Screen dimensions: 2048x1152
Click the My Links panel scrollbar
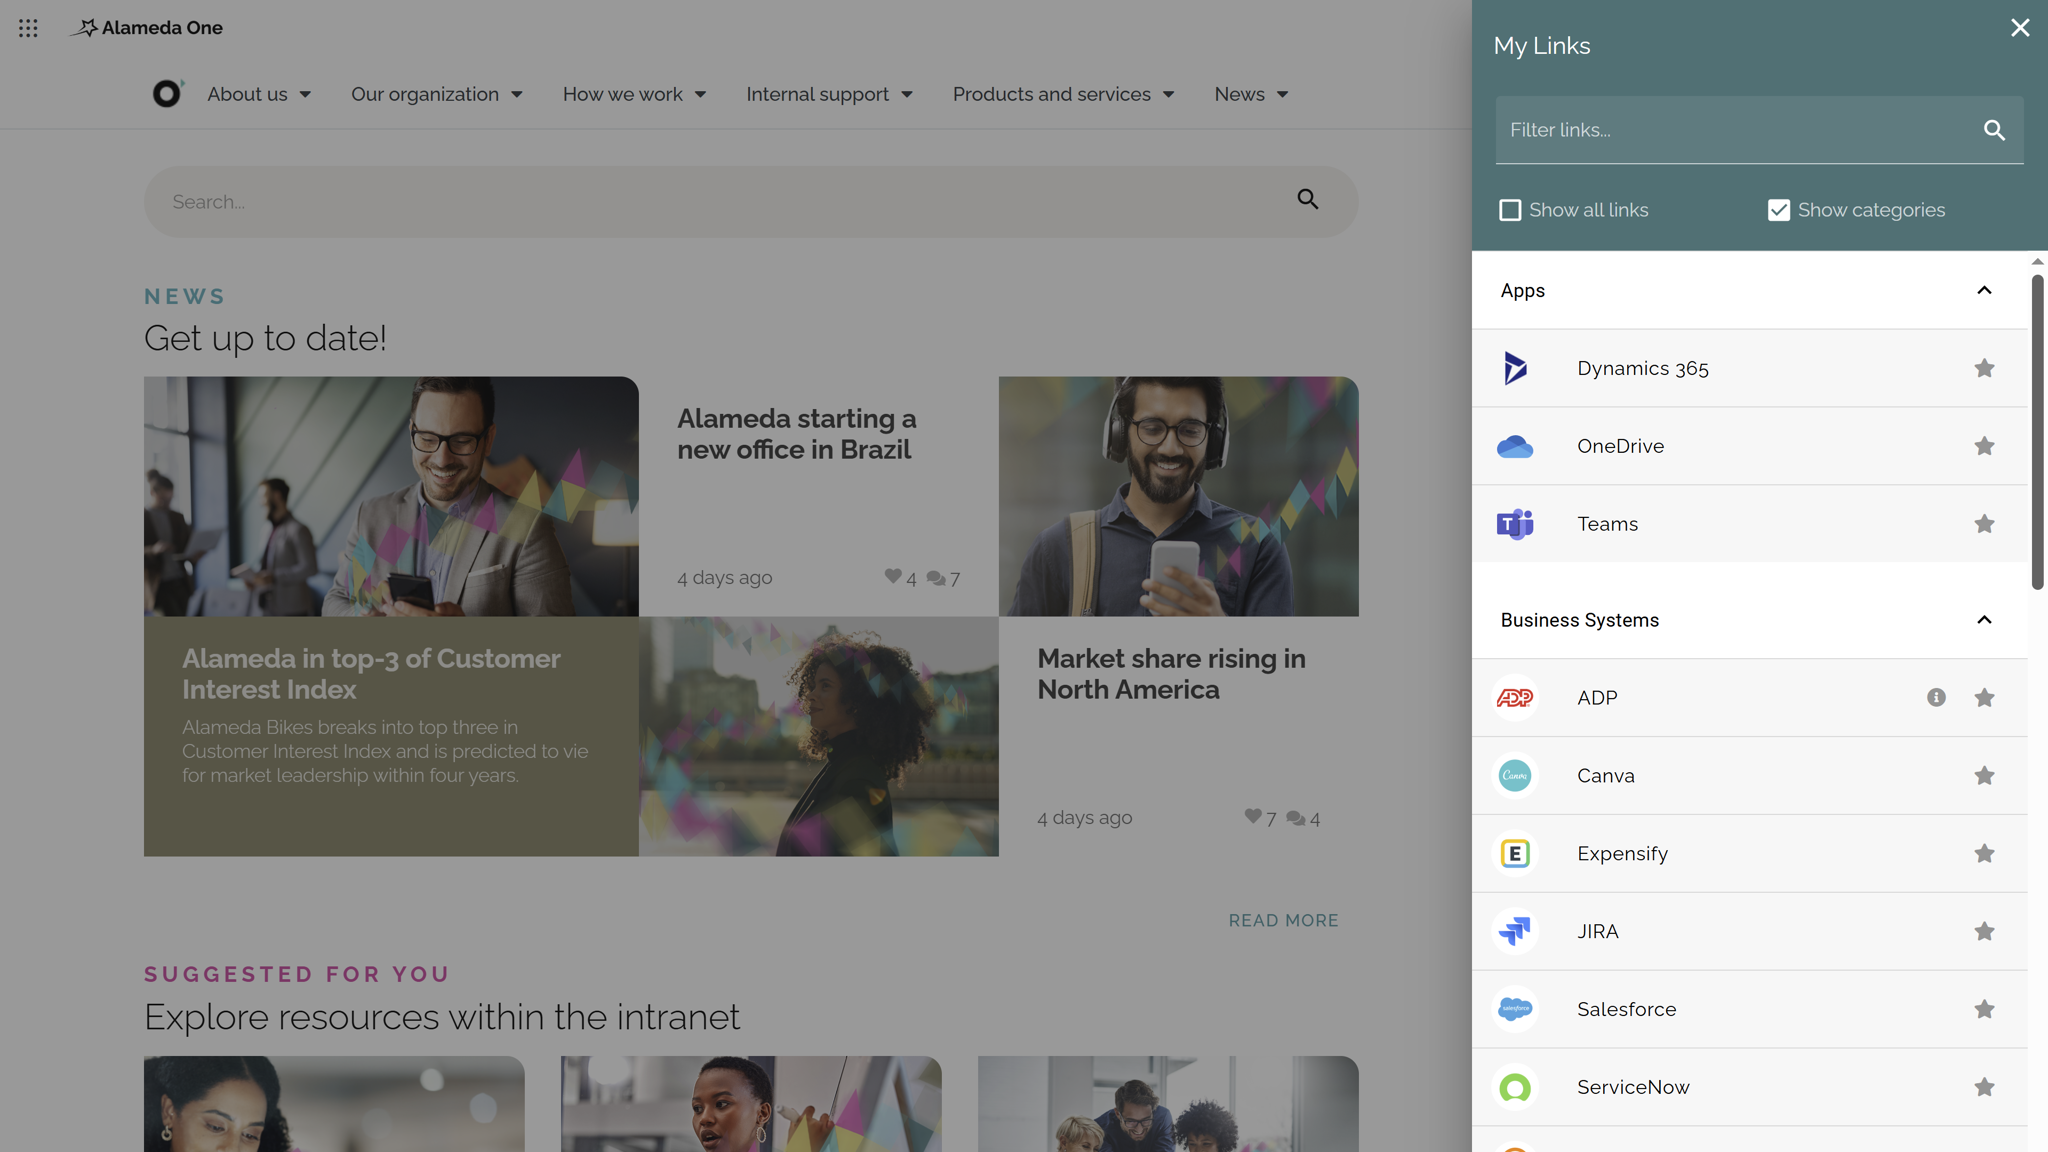tap(2037, 432)
